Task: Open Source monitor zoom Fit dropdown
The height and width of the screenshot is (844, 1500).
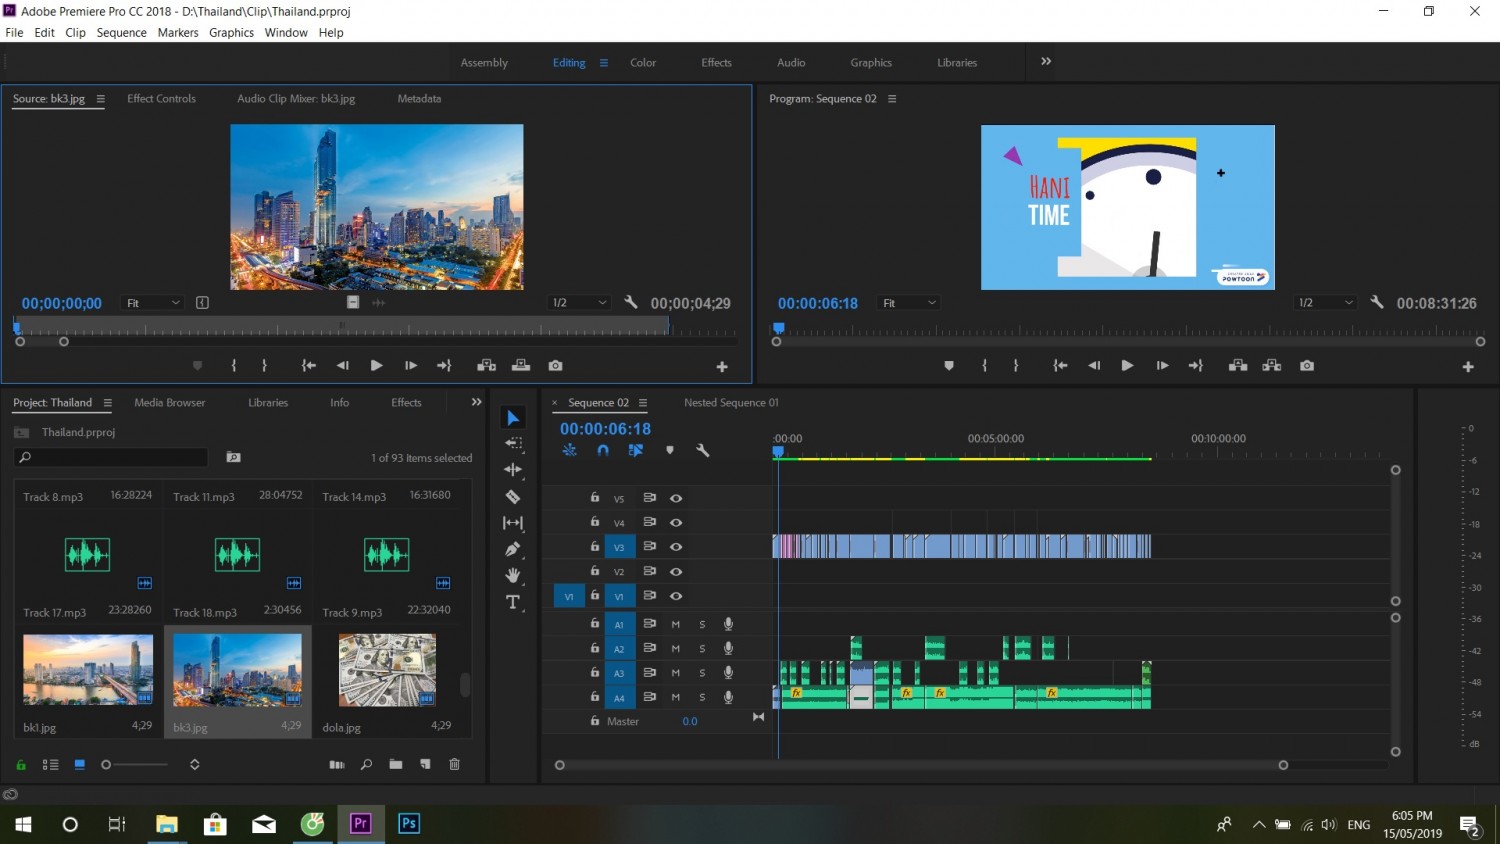Action: 153,302
